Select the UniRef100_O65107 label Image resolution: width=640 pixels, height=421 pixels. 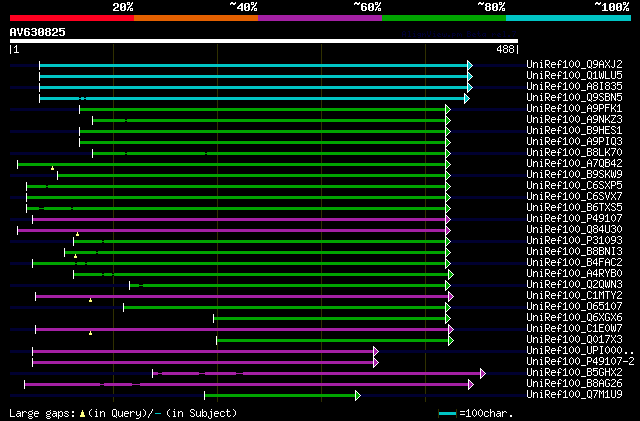tap(574, 307)
